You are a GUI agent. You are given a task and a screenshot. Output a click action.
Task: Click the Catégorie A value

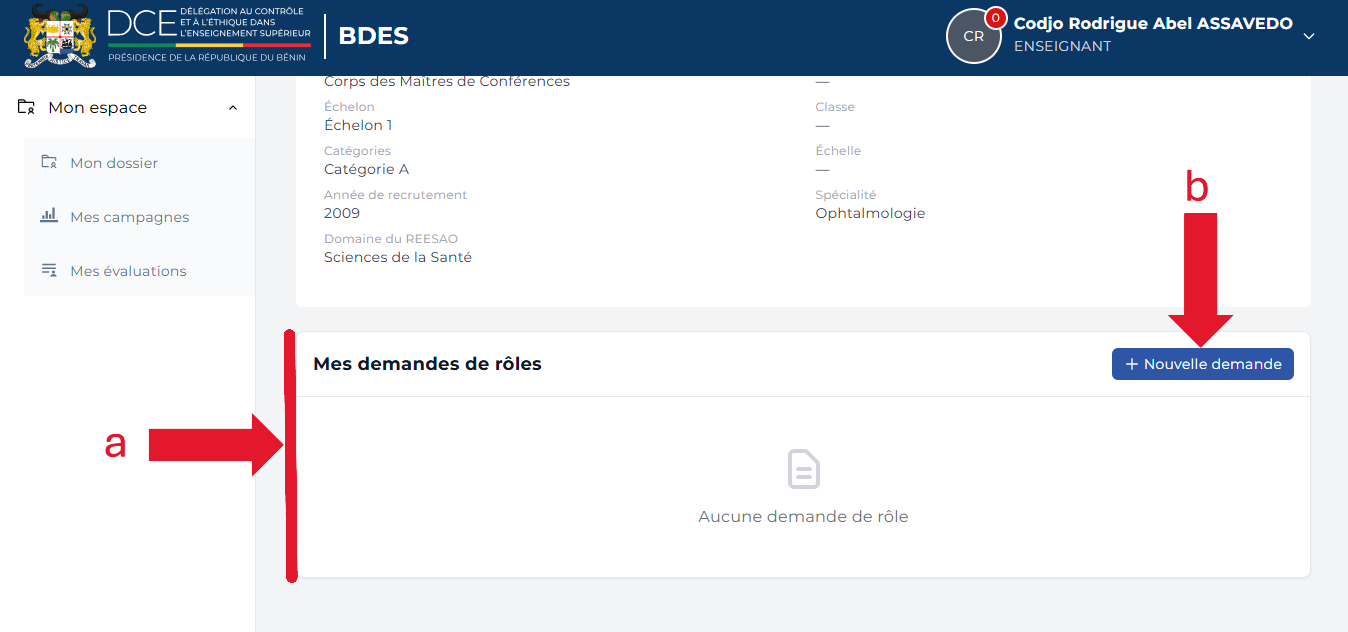tap(366, 169)
